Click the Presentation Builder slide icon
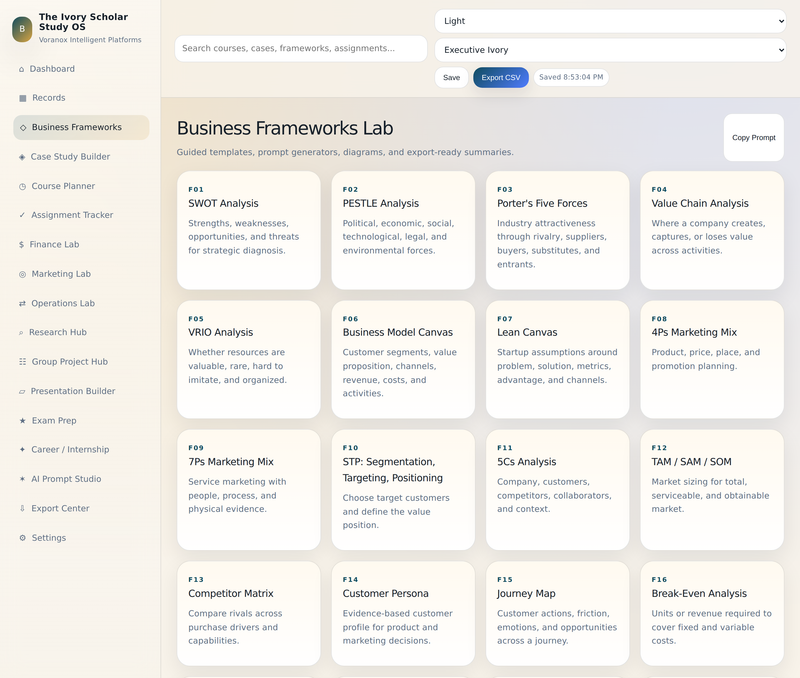 (22, 391)
